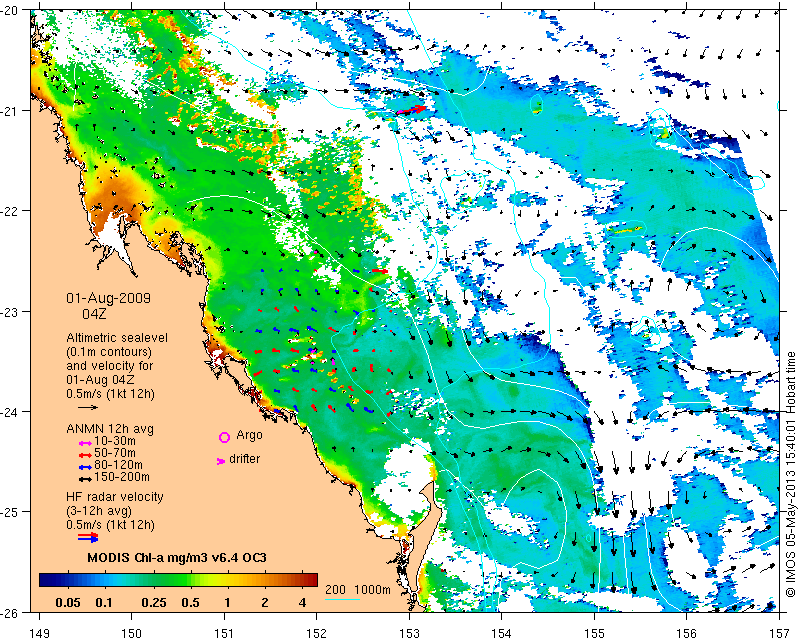This screenshot has height=640, width=800.
Task: Click the pink 10-30m depth arrow symbol
Action: pyautogui.click(x=85, y=443)
